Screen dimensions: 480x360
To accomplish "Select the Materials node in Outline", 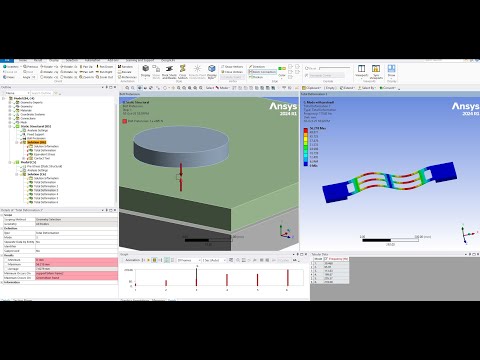I will [x=26, y=110].
